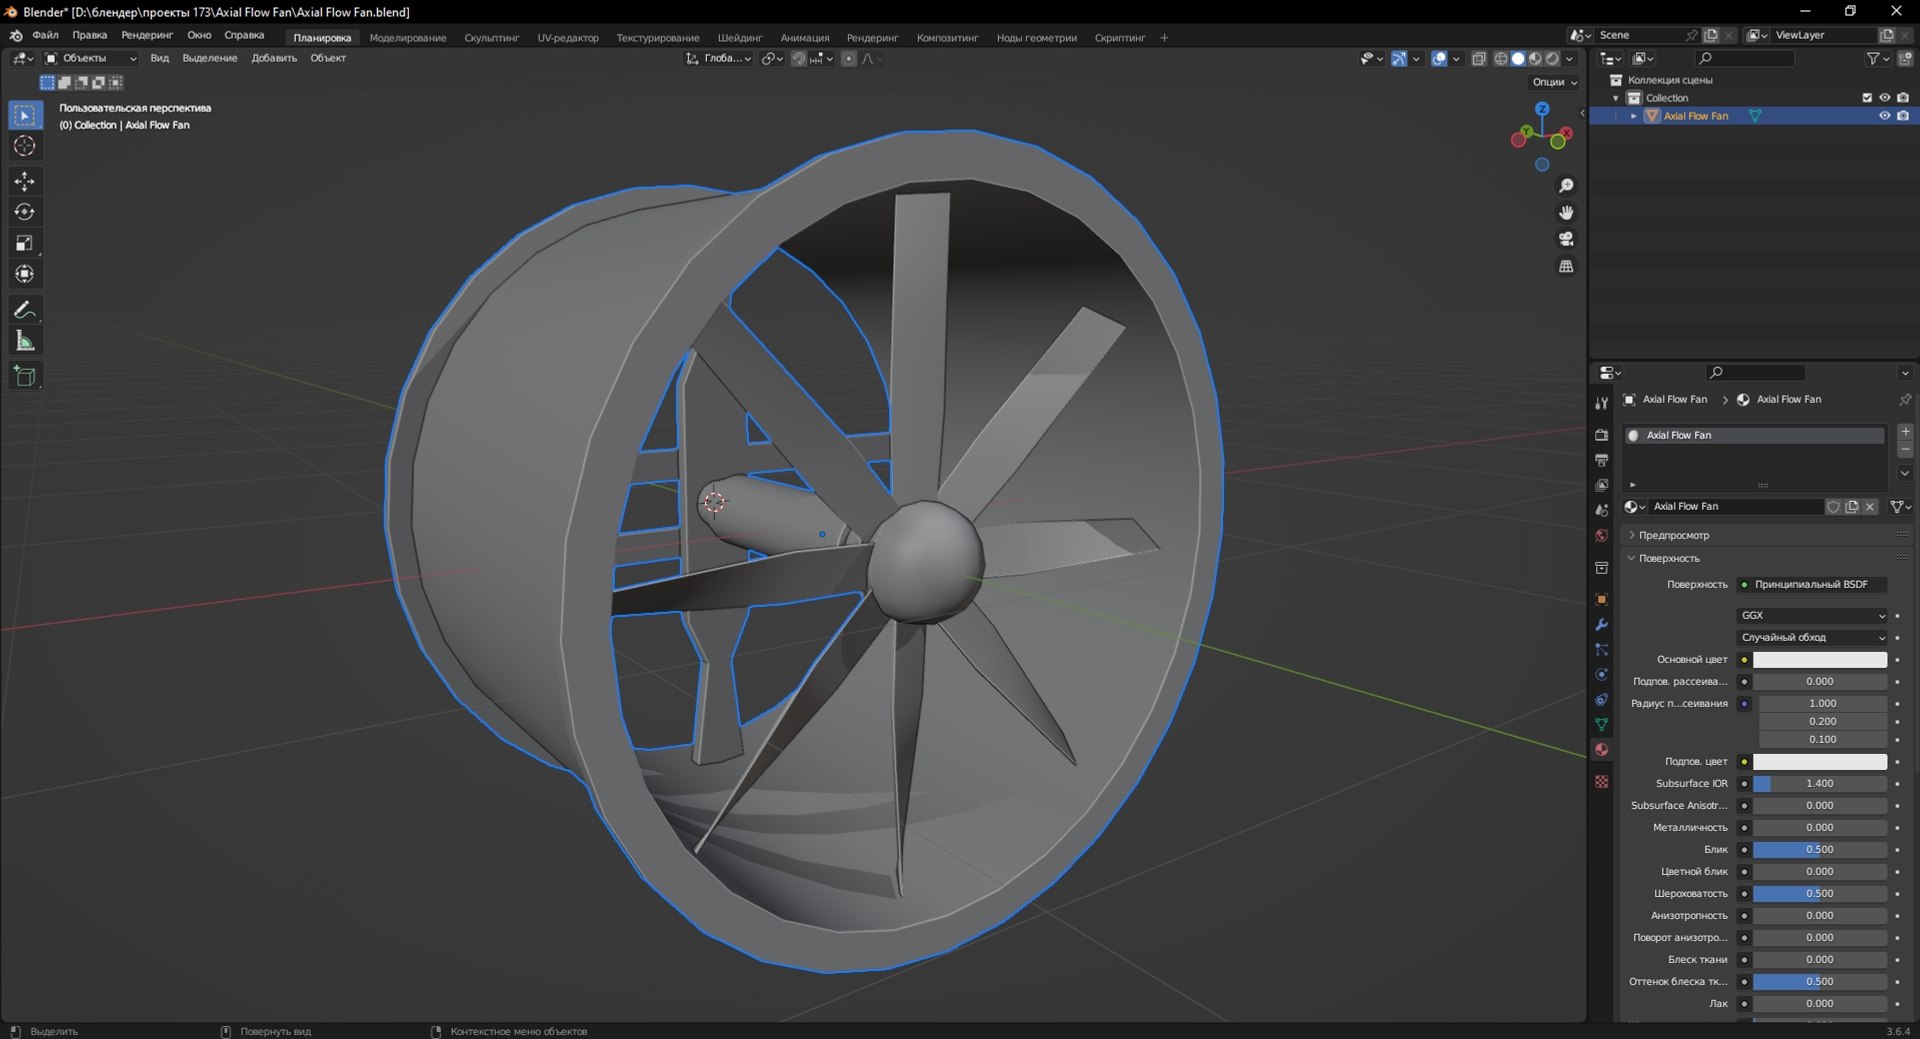Collapse the Surface panel

tap(1668, 558)
